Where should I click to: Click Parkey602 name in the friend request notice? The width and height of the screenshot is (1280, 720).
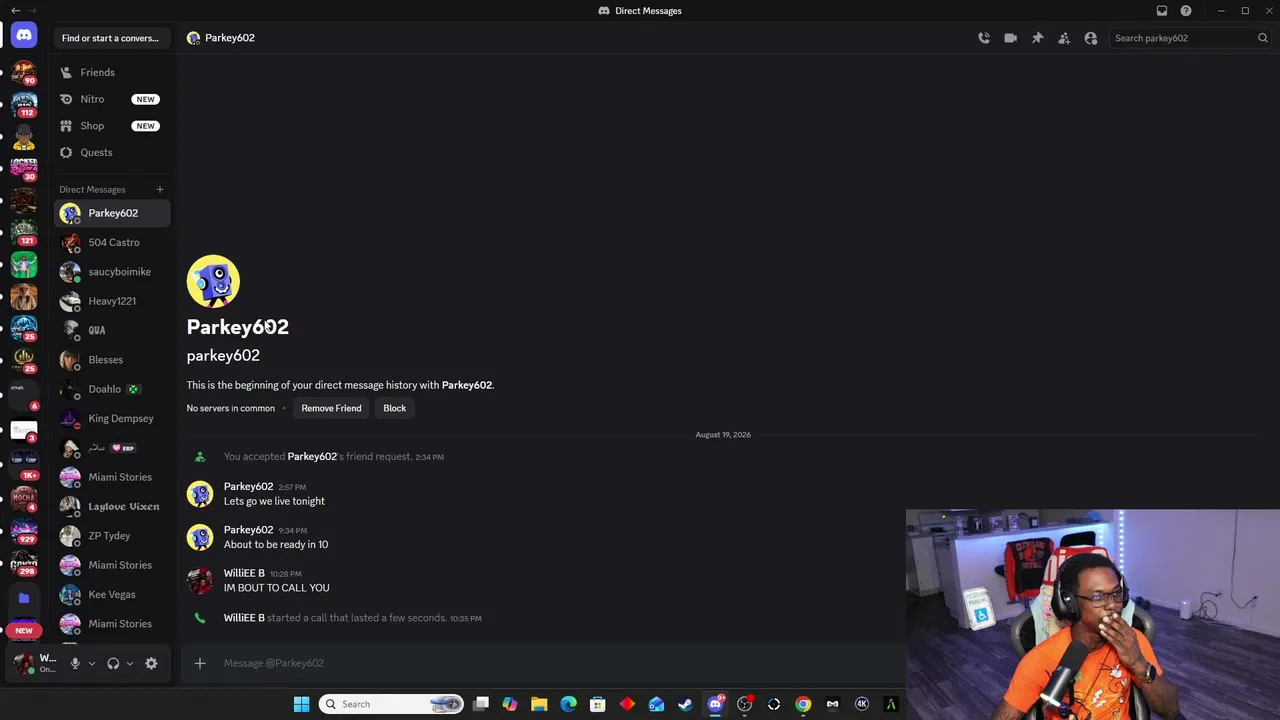pyautogui.click(x=312, y=457)
